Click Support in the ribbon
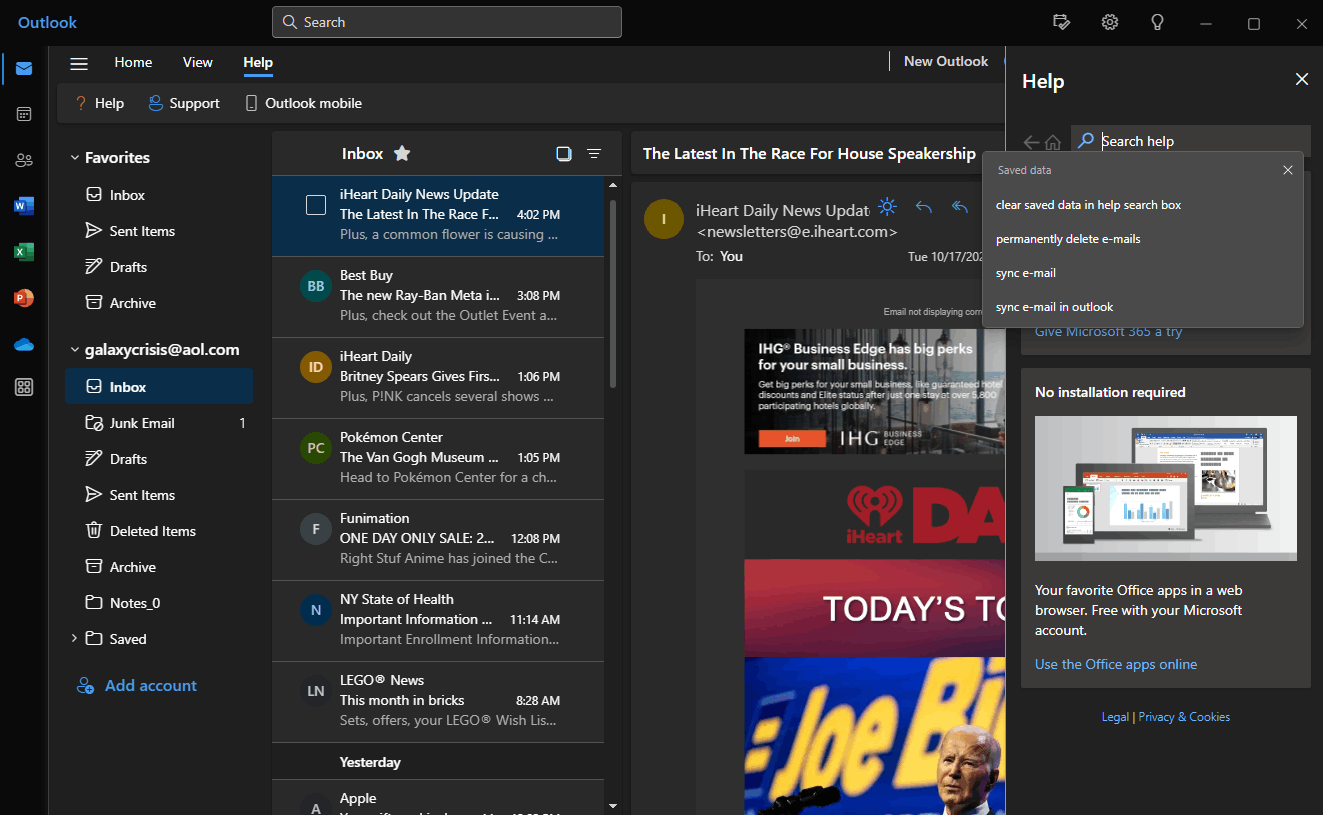The width and height of the screenshot is (1323, 815). click(x=184, y=103)
